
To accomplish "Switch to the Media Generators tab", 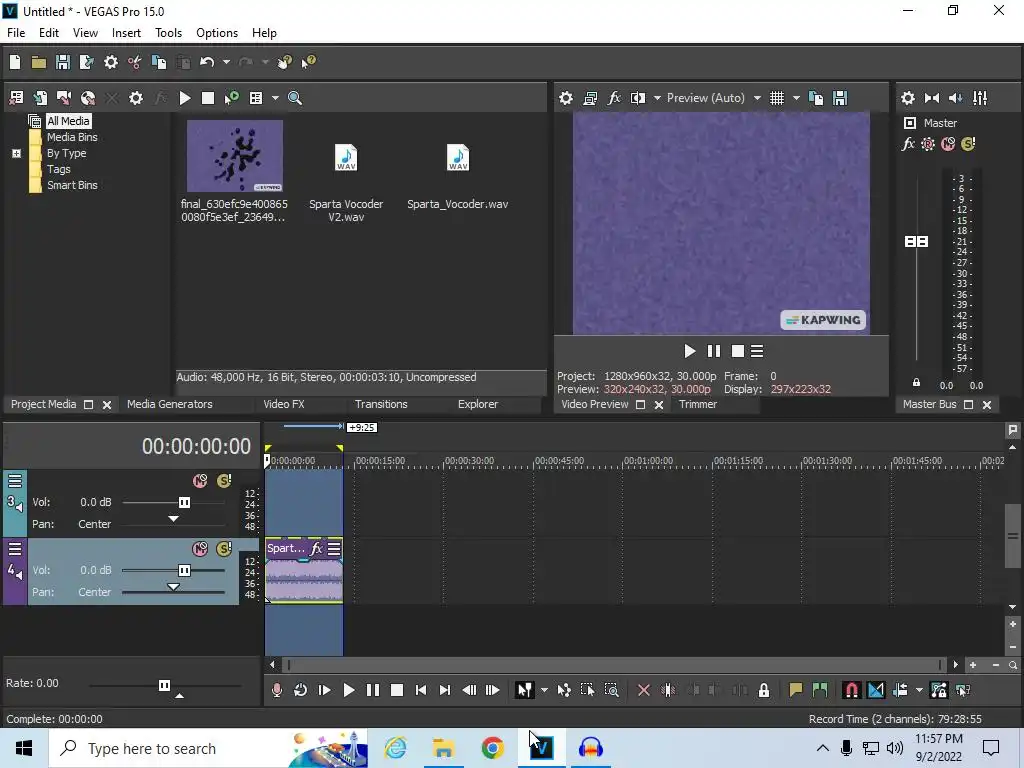I will click(x=170, y=404).
